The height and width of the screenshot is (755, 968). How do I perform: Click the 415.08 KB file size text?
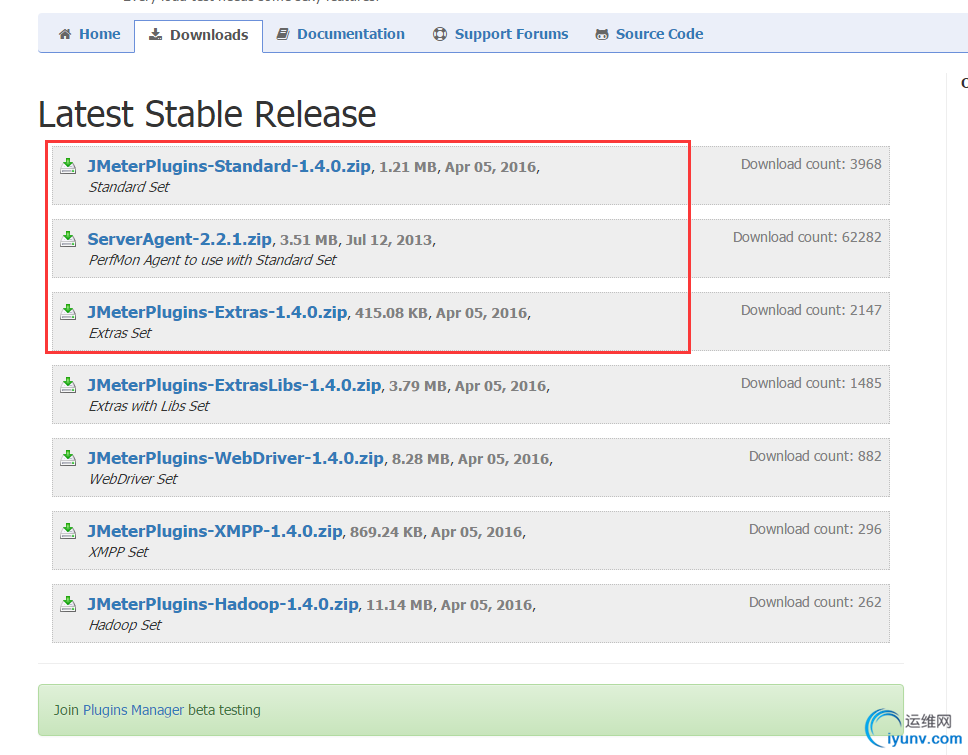point(391,313)
